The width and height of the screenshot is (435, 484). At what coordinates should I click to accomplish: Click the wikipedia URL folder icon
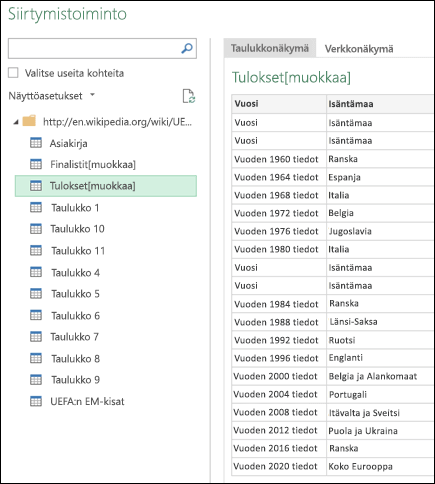(29, 121)
